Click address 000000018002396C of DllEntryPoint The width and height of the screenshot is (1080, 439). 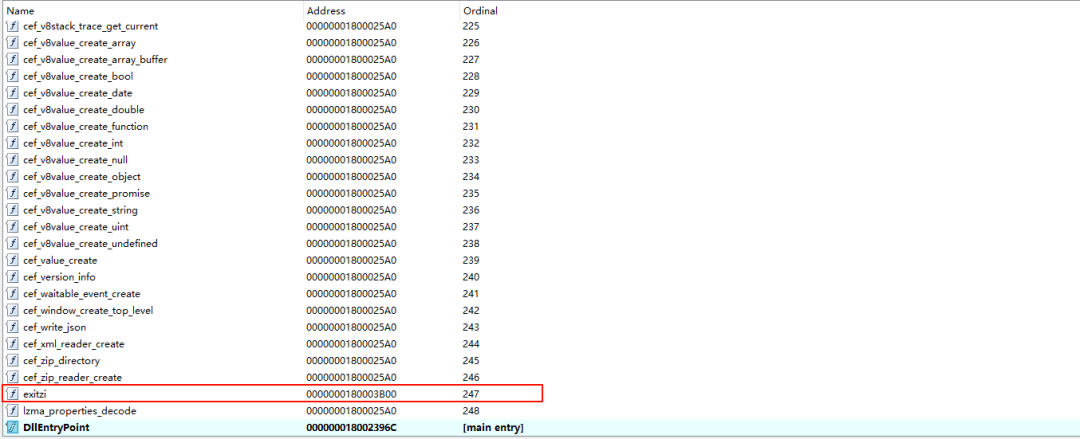[x=351, y=427]
